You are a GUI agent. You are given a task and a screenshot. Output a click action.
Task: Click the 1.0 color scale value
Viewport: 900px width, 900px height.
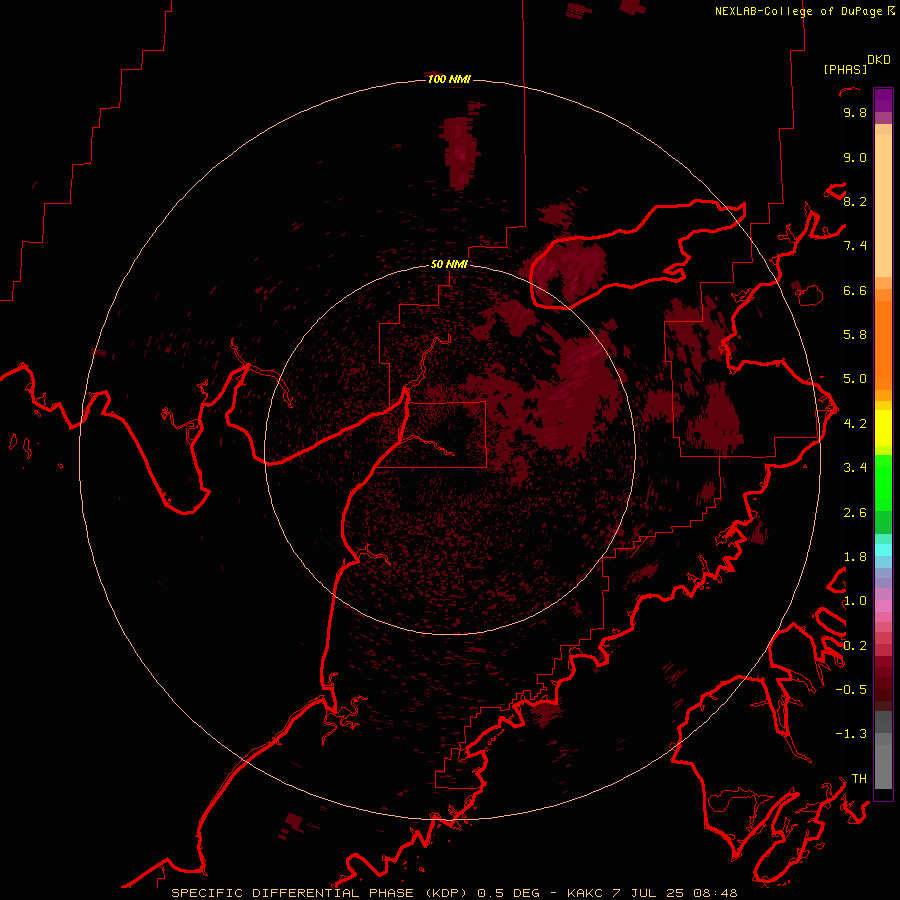pyautogui.click(x=855, y=601)
